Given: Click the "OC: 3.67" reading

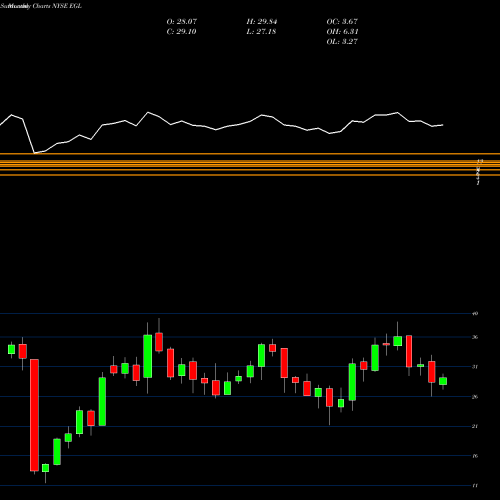Looking at the screenshot, I should tap(342, 22).
